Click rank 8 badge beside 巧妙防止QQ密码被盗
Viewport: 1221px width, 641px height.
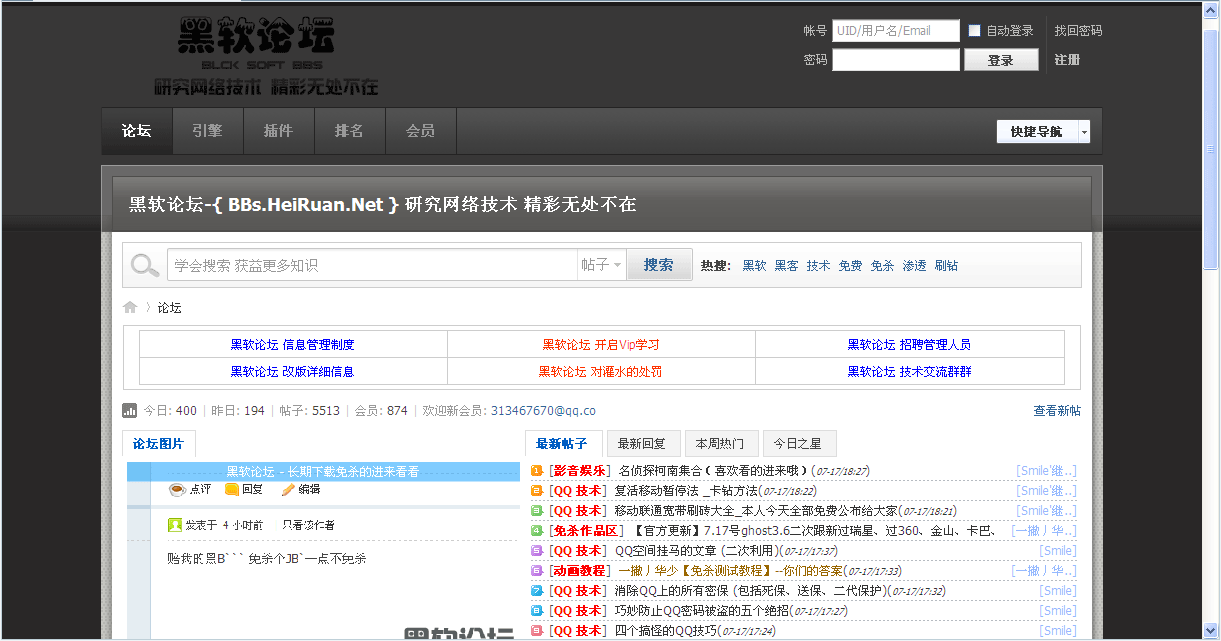point(537,610)
